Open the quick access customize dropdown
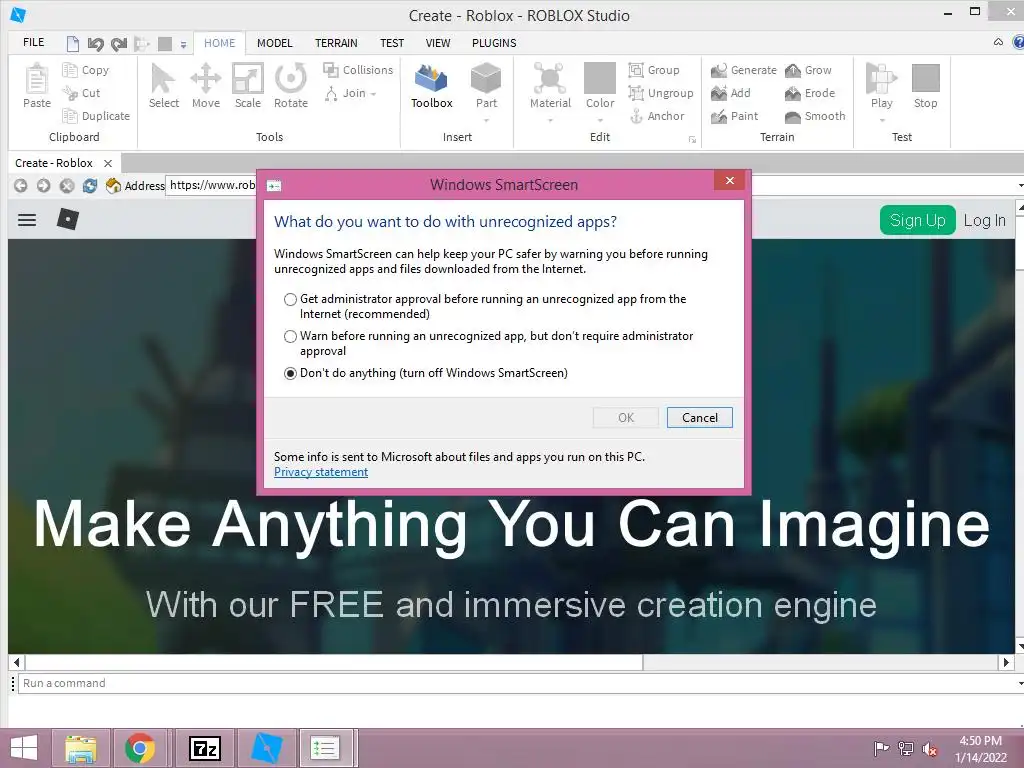The width and height of the screenshot is (1024, 768). coord(184,45)
